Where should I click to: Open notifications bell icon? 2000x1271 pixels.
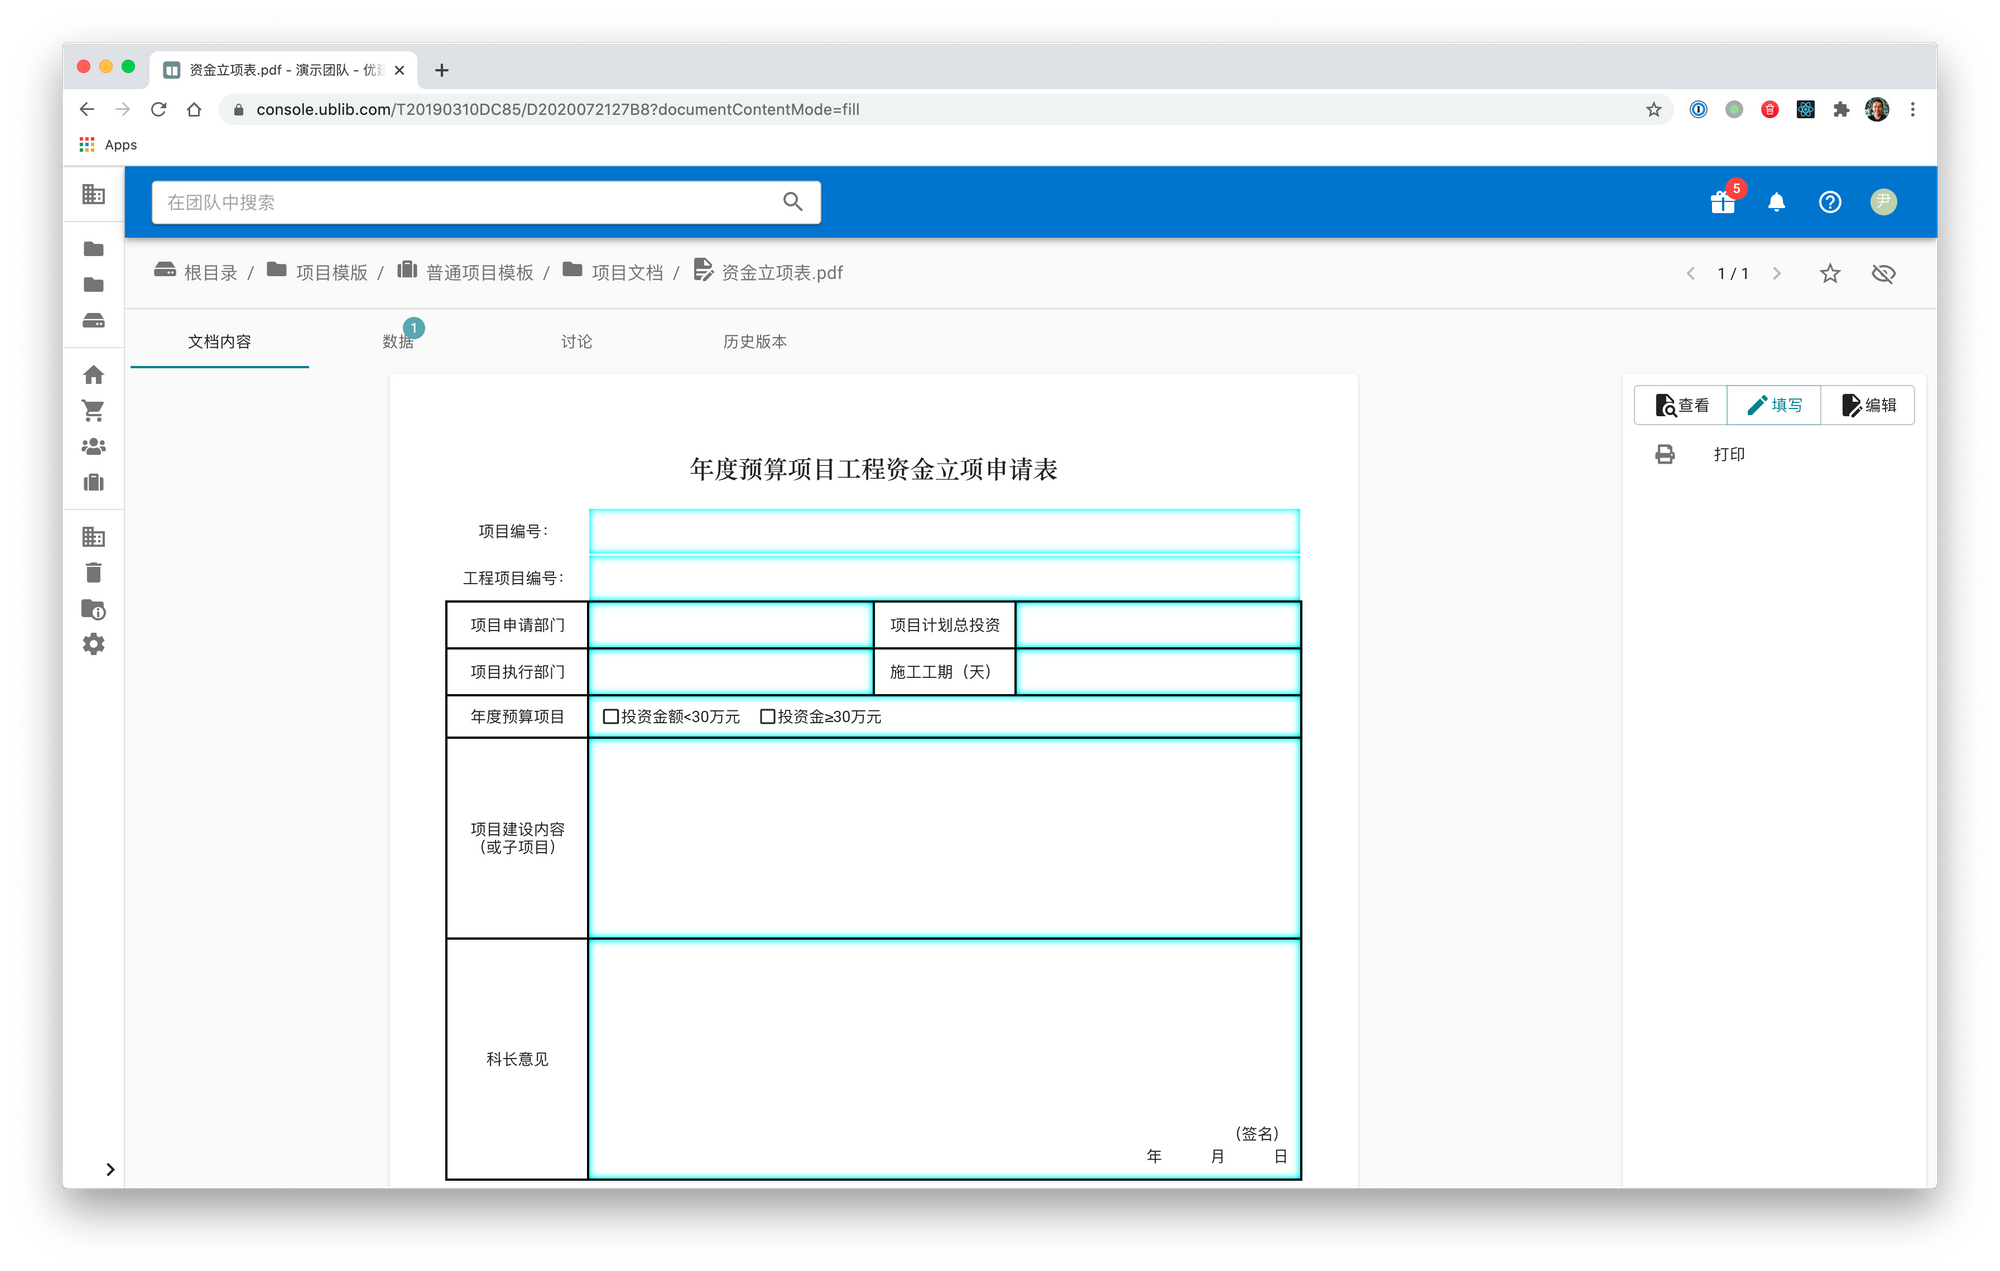click(x=1776, y=202)
